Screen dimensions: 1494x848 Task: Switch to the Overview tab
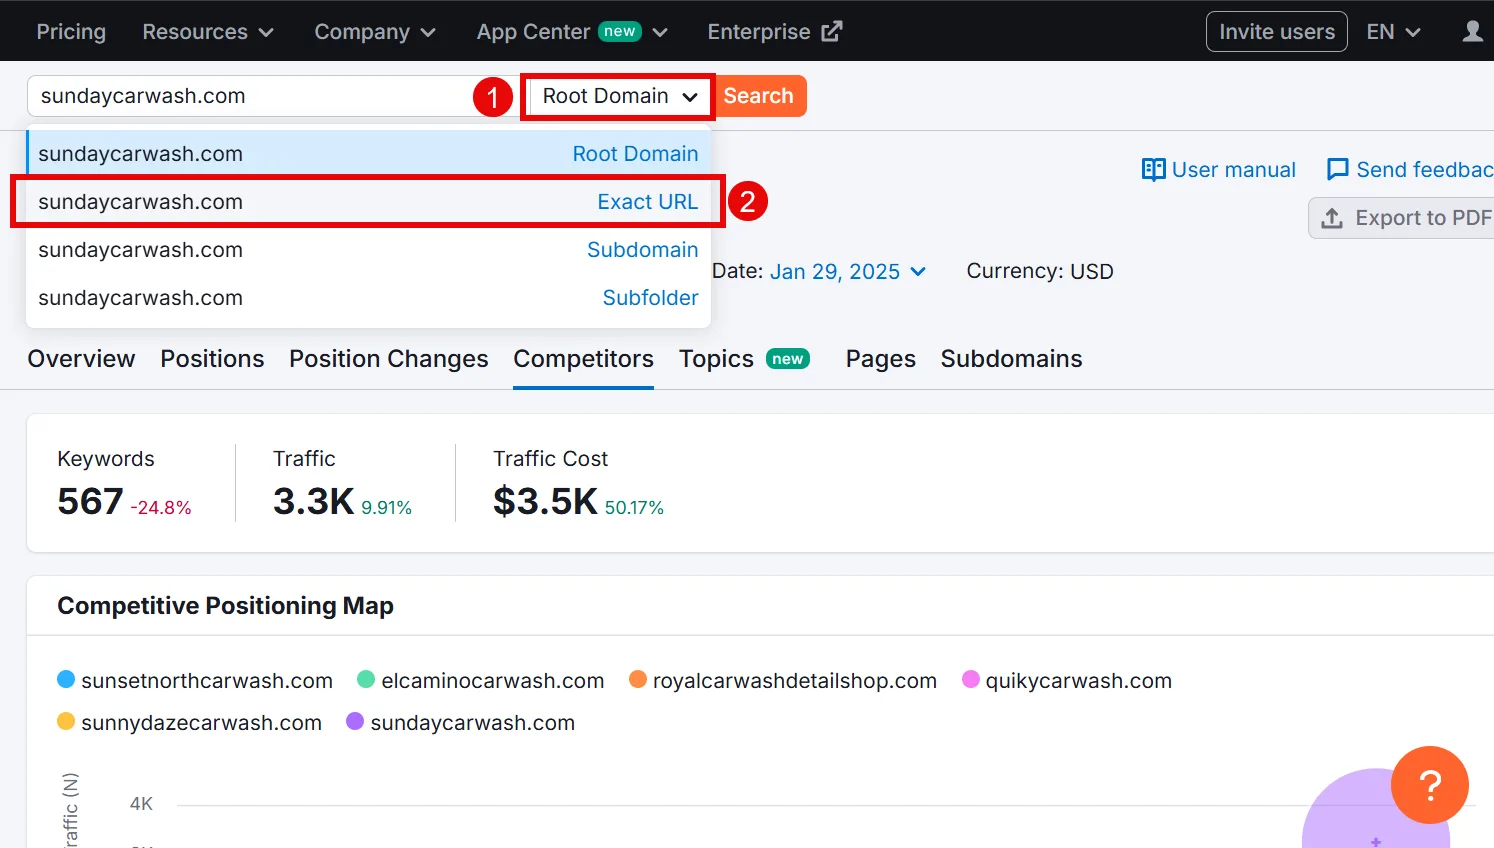81,359
